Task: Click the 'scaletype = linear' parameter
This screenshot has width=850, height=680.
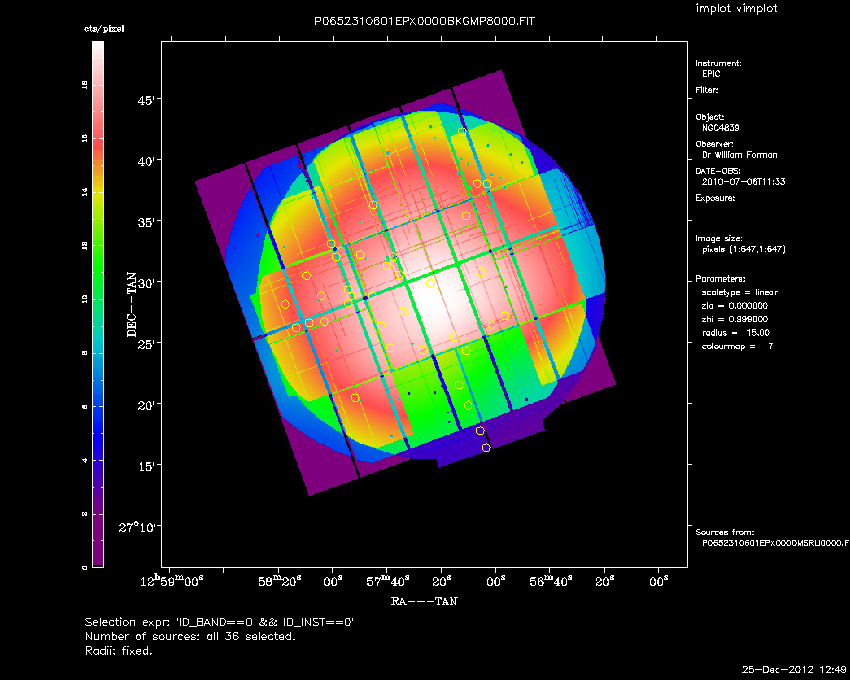Action: coord(739,292)
